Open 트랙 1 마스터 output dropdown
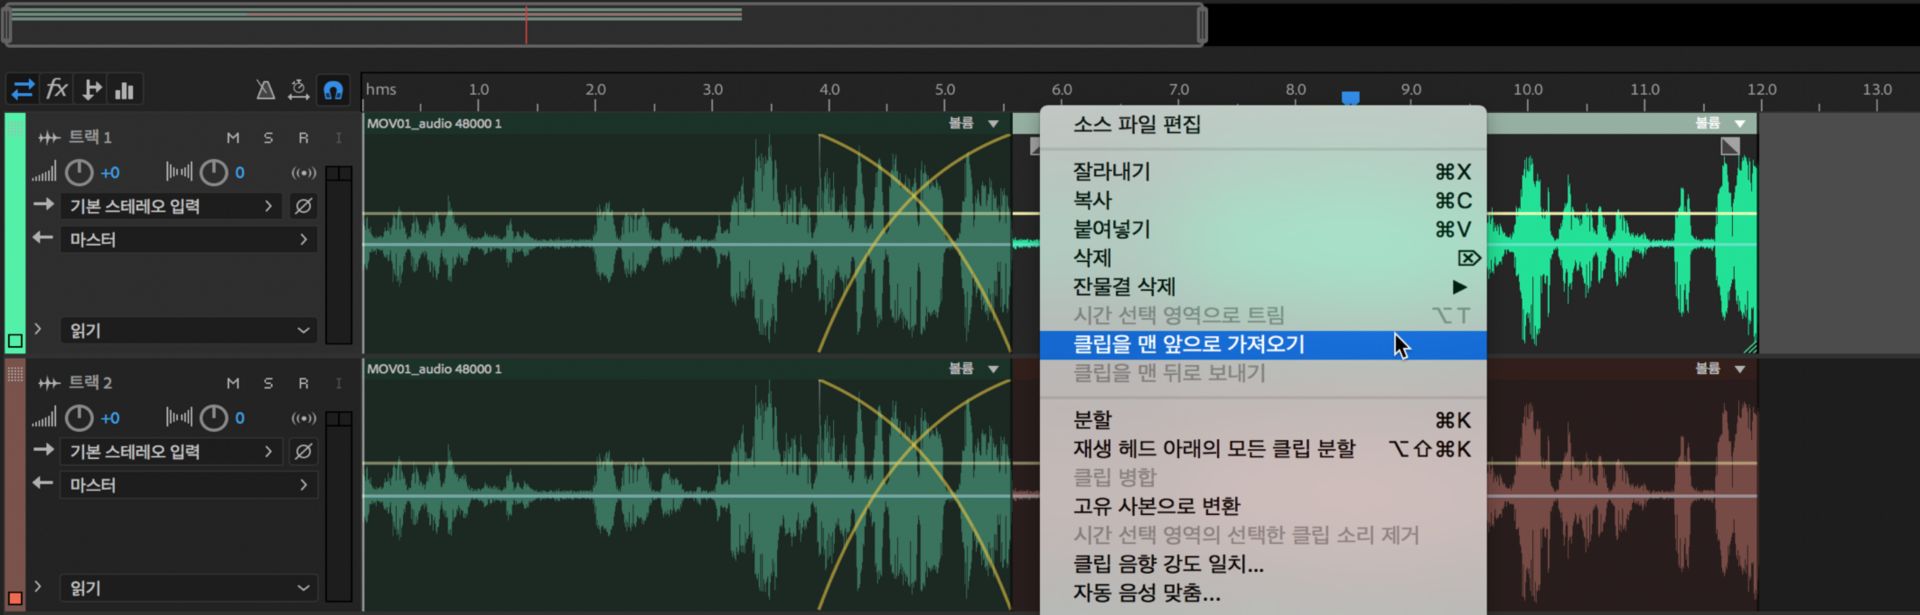The width and height of the screenshot is (1920, 615). click(188, 239)
